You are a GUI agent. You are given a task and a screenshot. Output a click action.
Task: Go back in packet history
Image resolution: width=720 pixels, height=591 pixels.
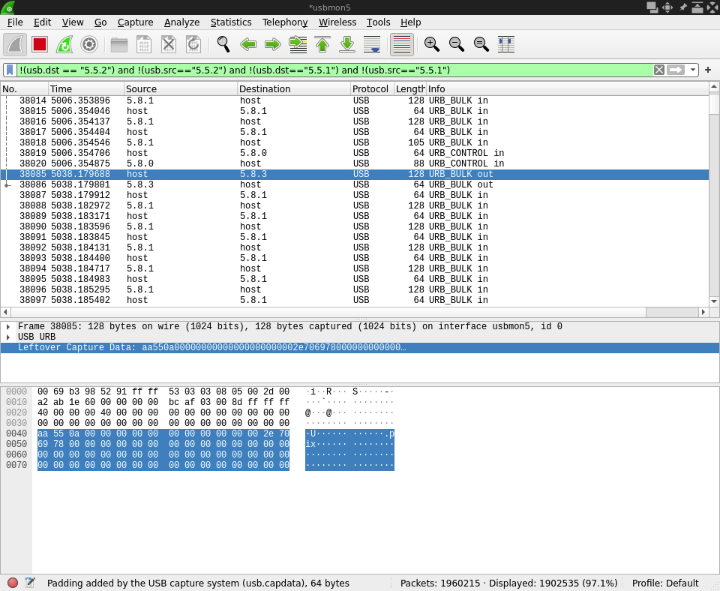248,45
